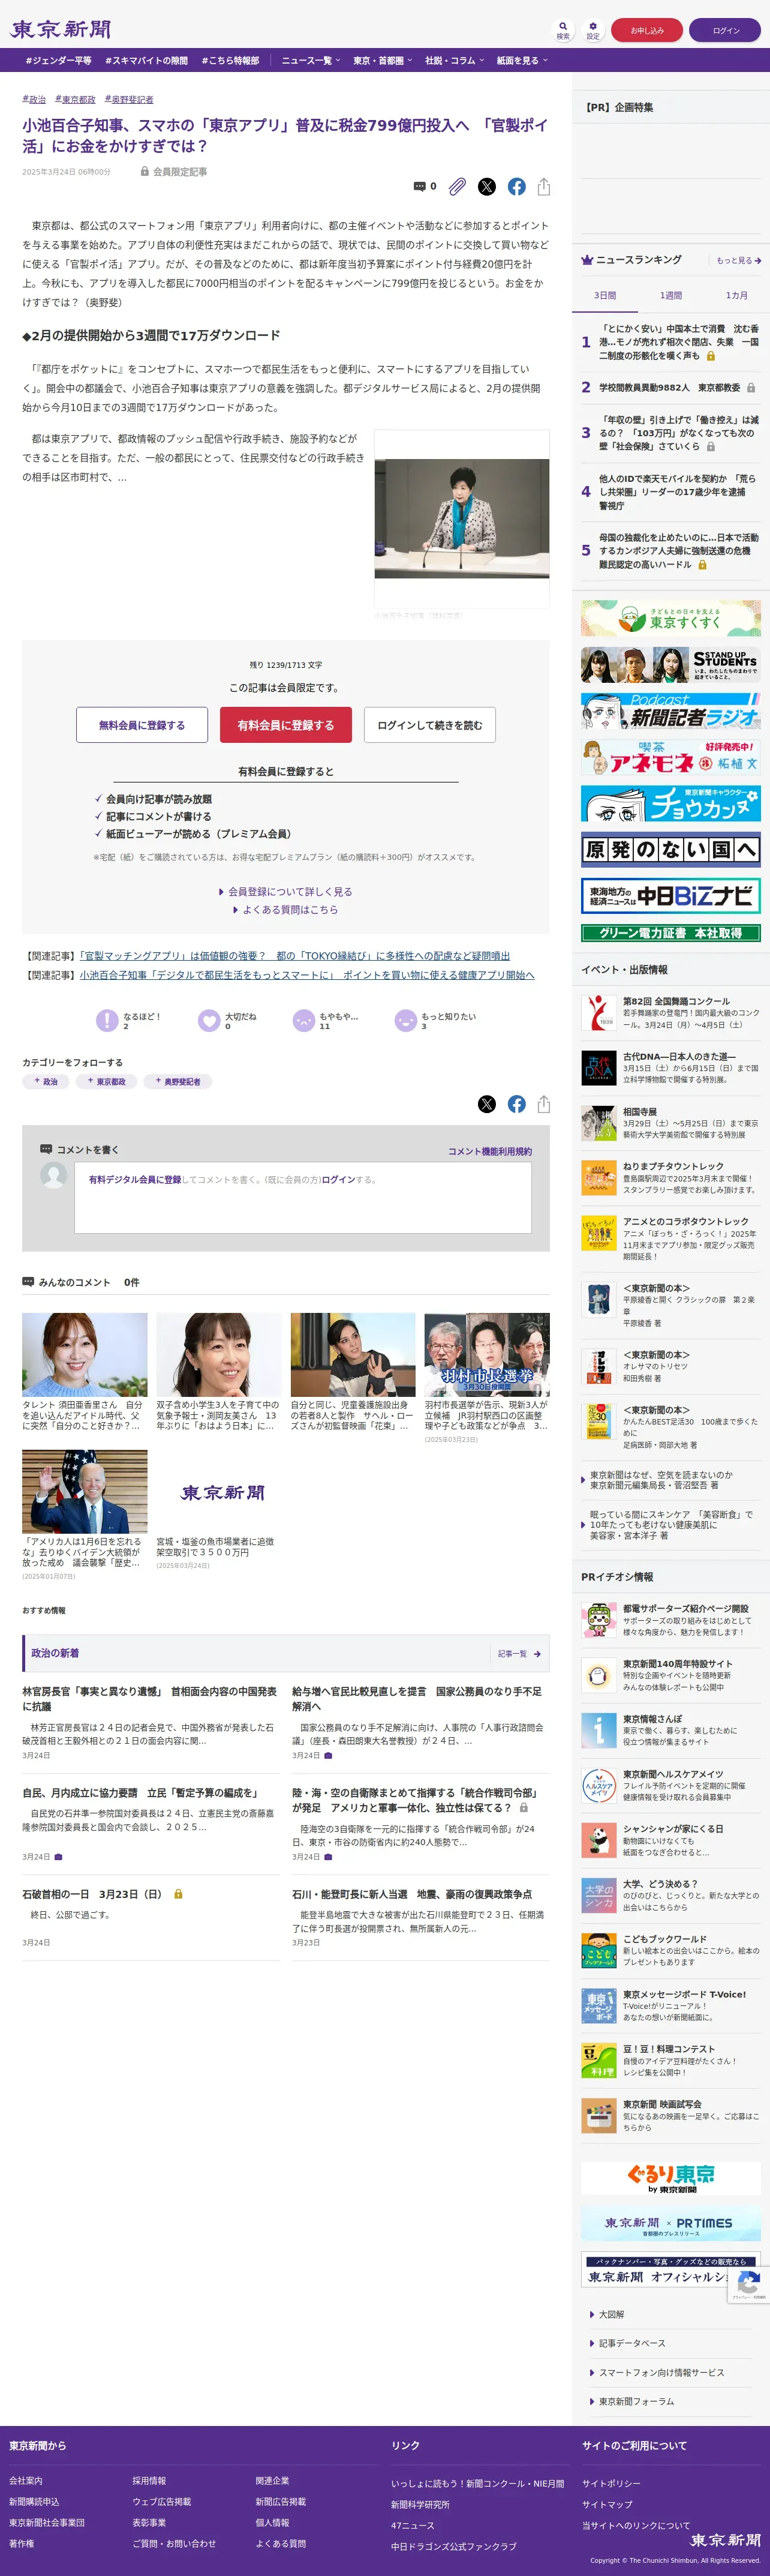The width and height of the screenshot is (770, 2576).
Task: Click ログインして続きを読む button
Action: click(430, 725)
